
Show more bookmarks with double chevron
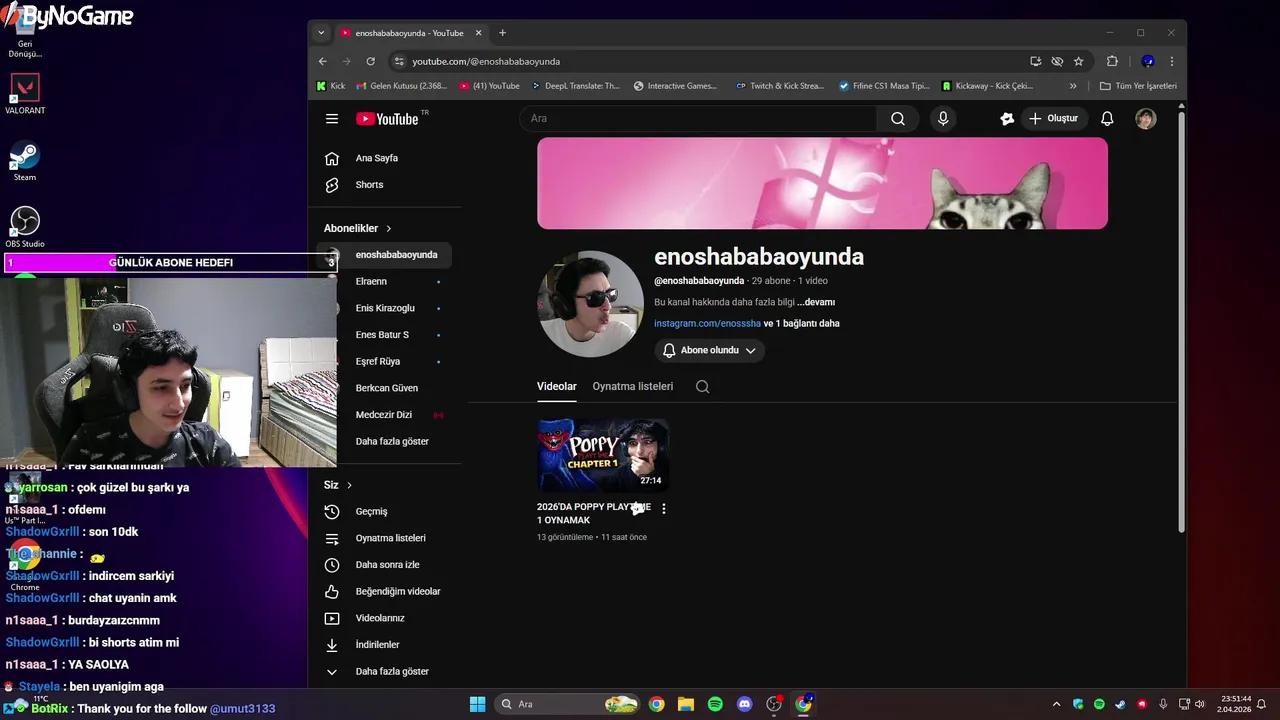1073,86
